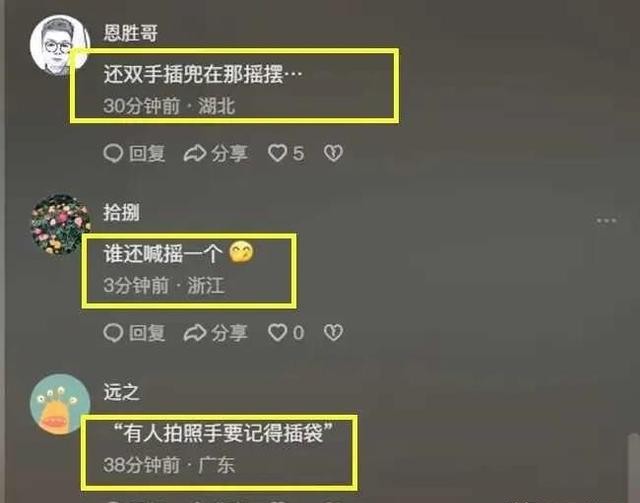
Task: Open more options dots beside 拾捌's comment
Action: pos(606,221)
